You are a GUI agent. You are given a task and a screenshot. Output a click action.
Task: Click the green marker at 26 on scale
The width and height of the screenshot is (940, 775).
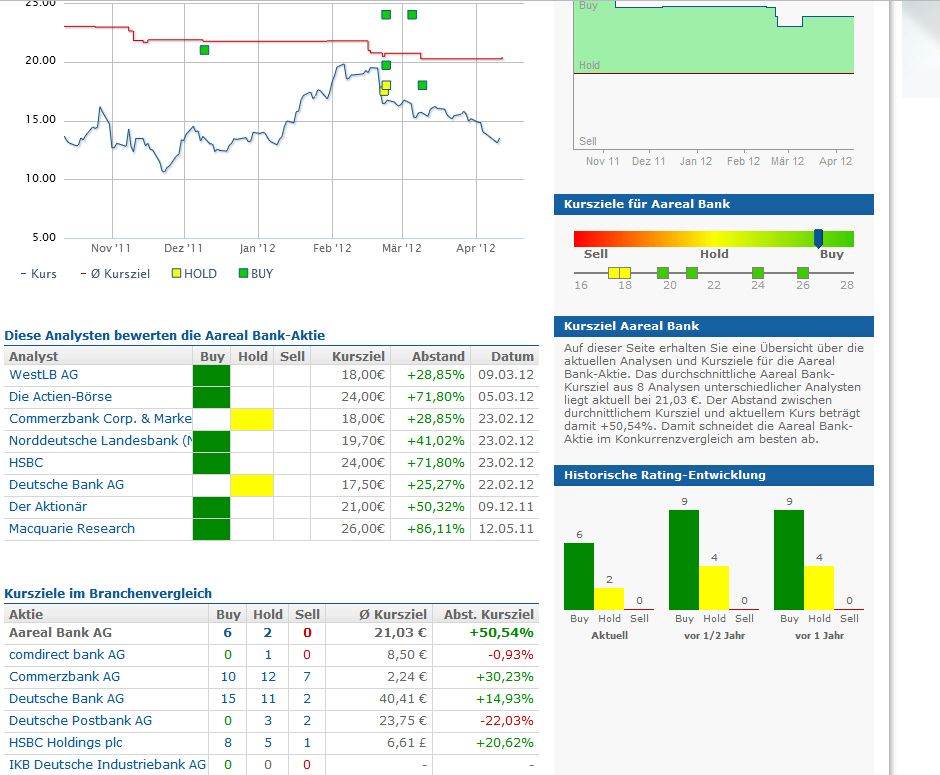803,273
